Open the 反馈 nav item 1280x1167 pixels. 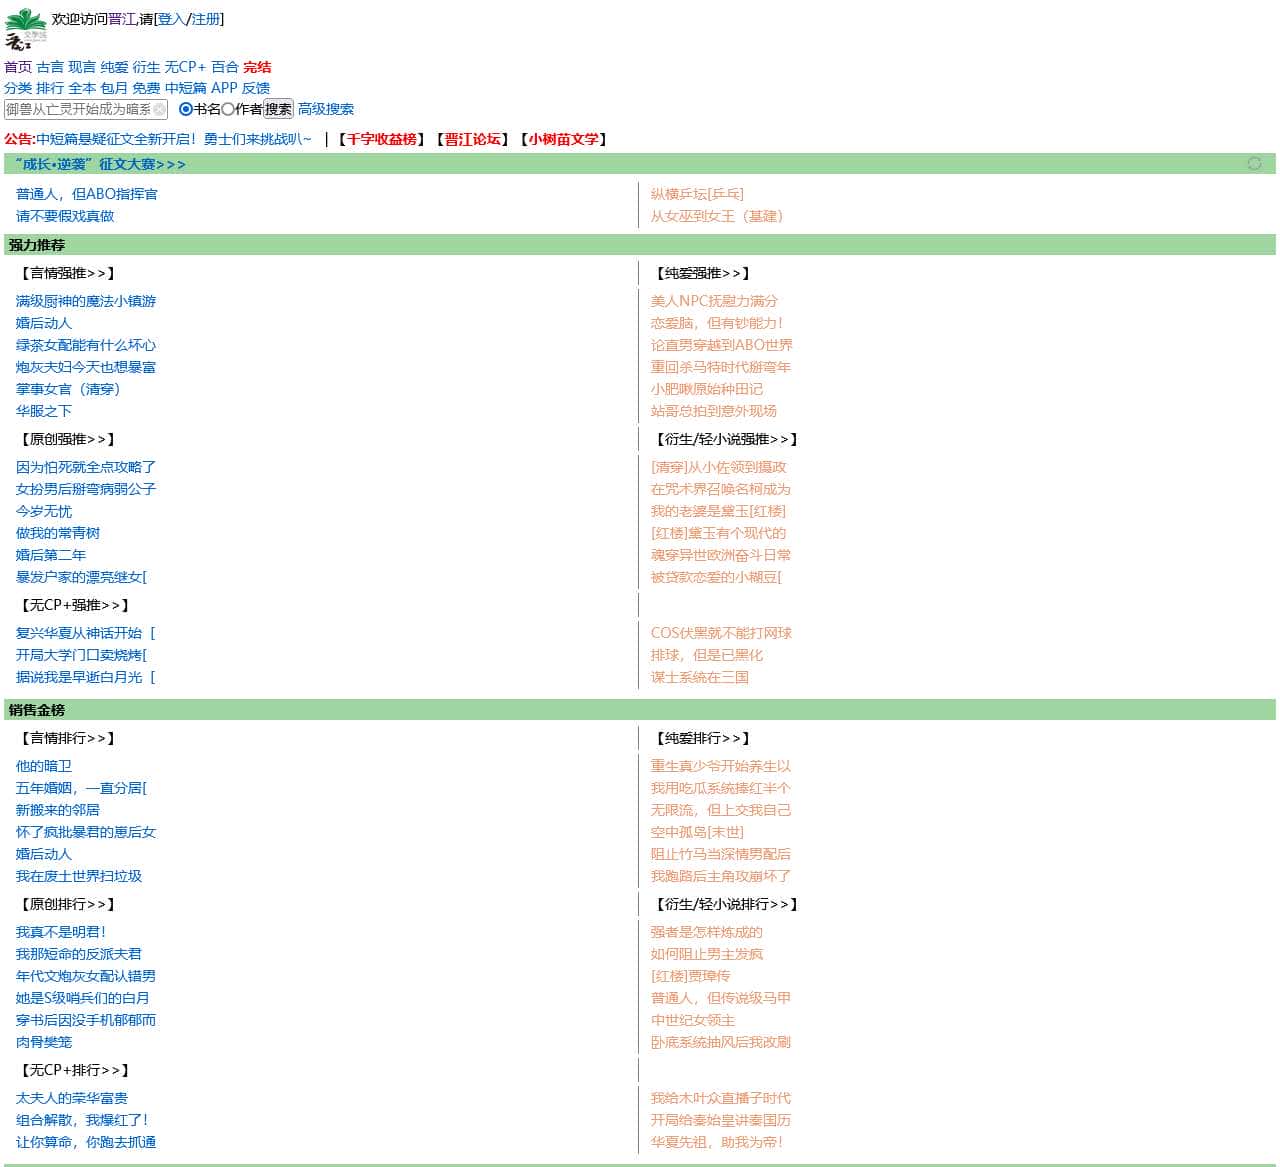coord(256,88)
